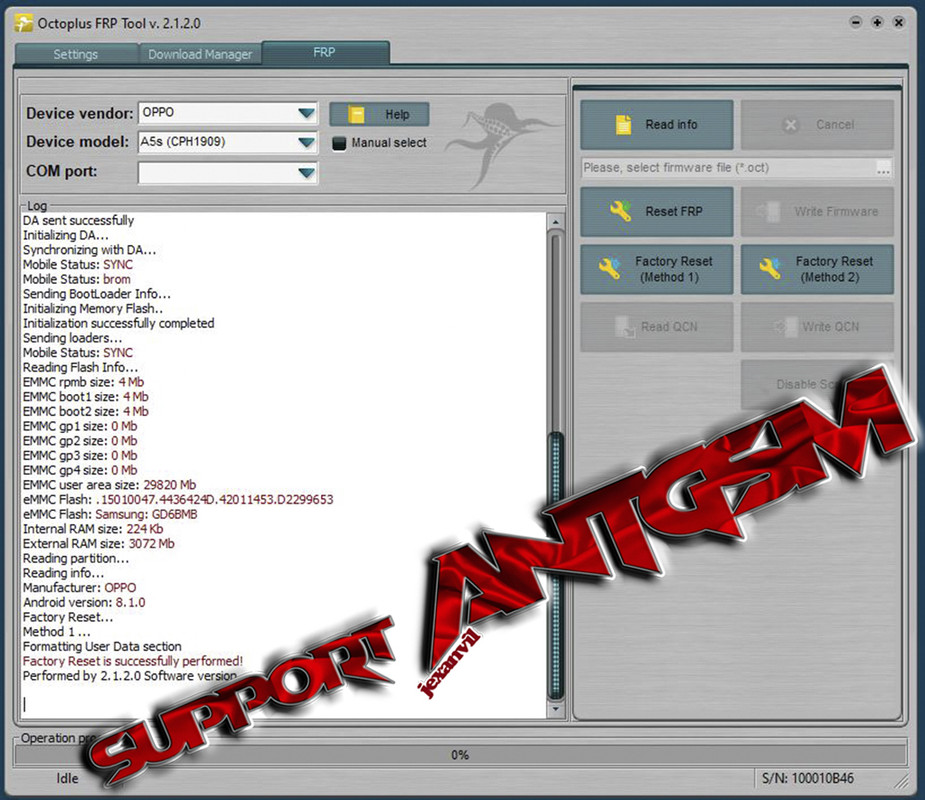This screenshot has height=800, width=925.
Task: Click log line 'Mobile Status: brom'
Action: pyautogui.click(x=77, y=279)
